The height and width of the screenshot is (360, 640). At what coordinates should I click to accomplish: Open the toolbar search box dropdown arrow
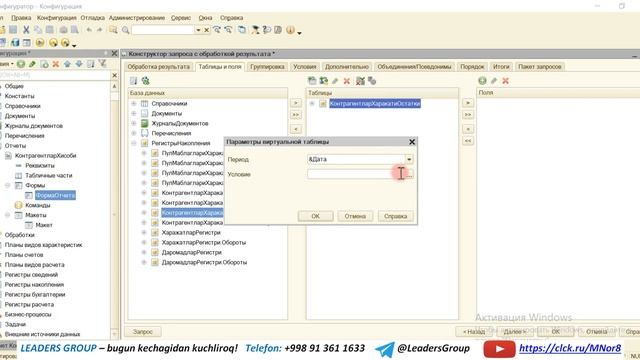[x=198, y=30]
